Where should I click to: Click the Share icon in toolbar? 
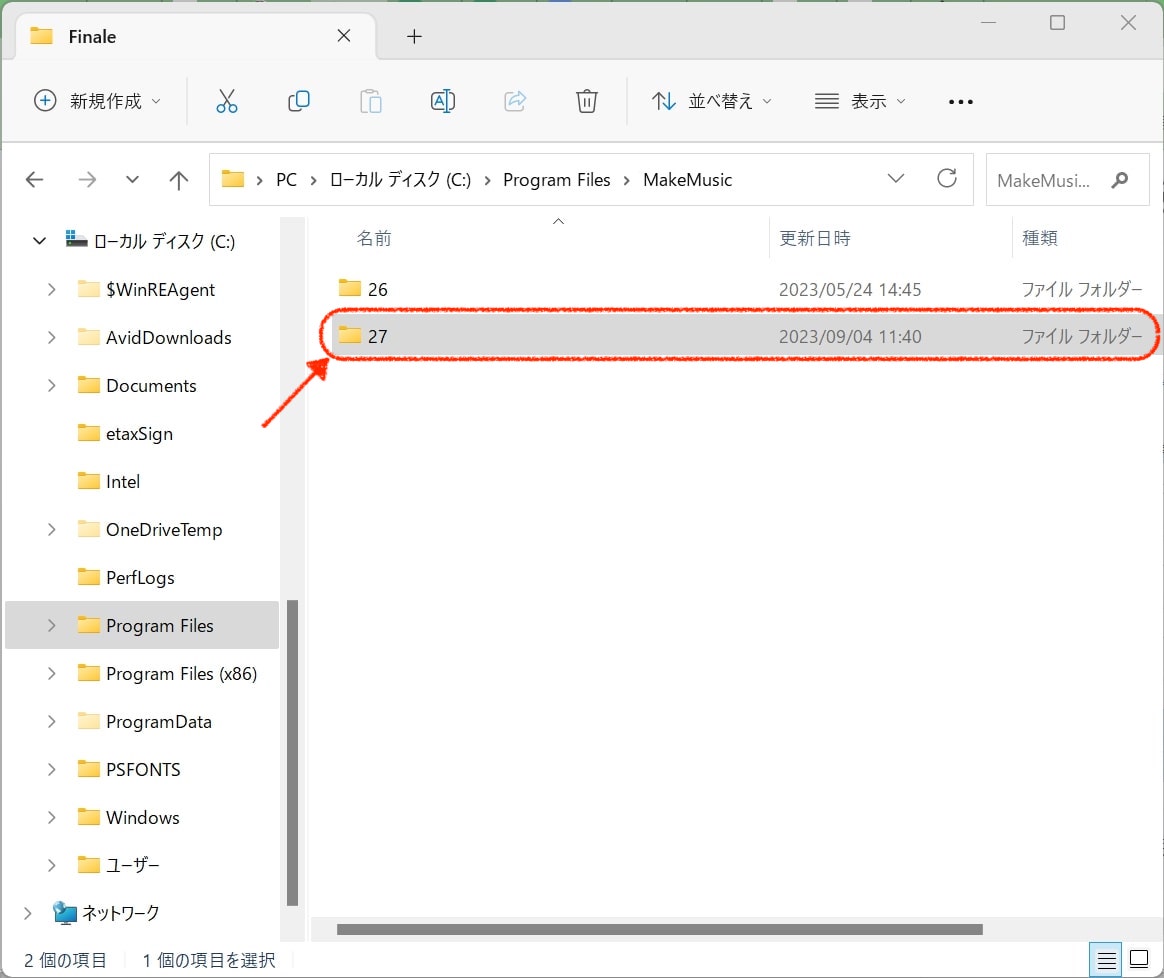(514, 101)
